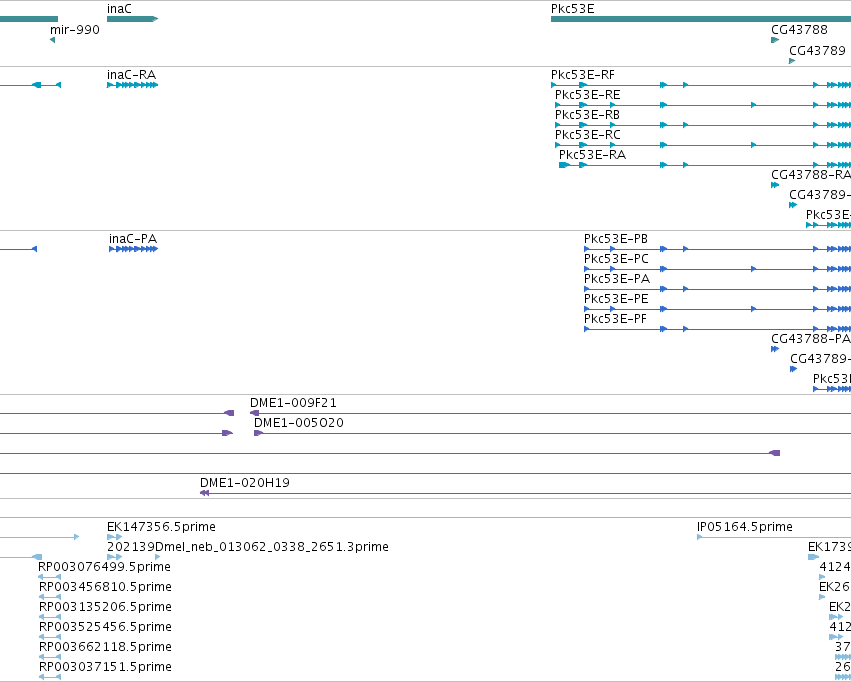The width and height of the screenshot is (851, 682).
Task: Click the inaC gene bar
Action: point(132,19)
